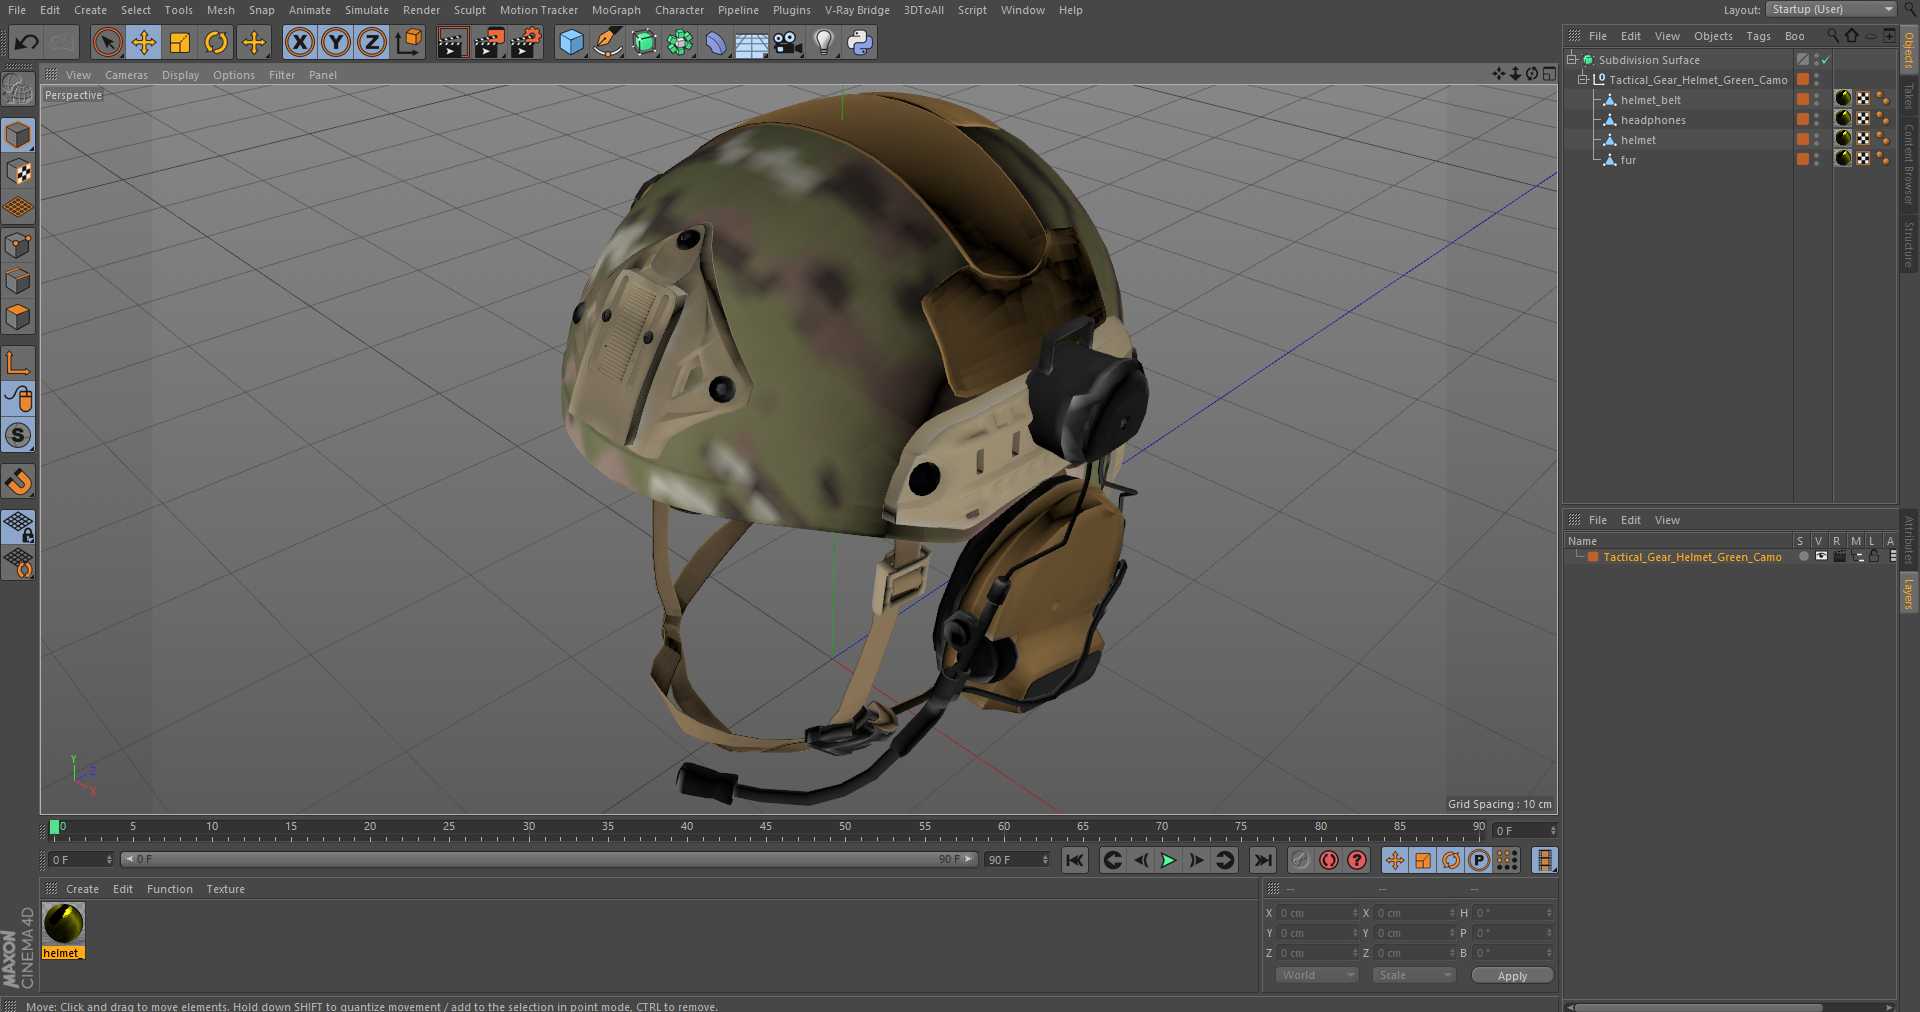
Task: Play the animation forward
Action: point(1168,860)
